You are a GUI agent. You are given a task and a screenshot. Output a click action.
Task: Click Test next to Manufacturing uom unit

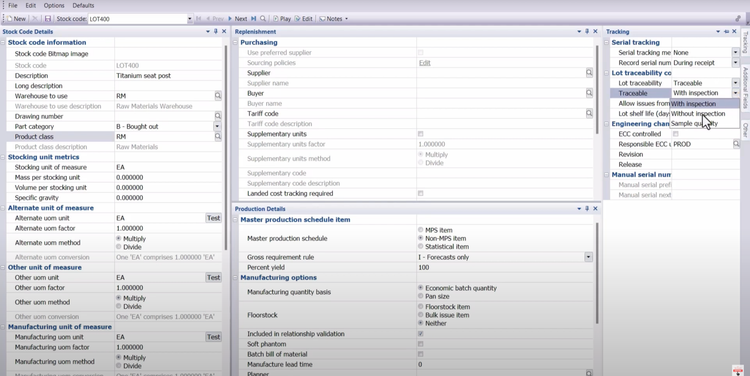tap(213, 337)
